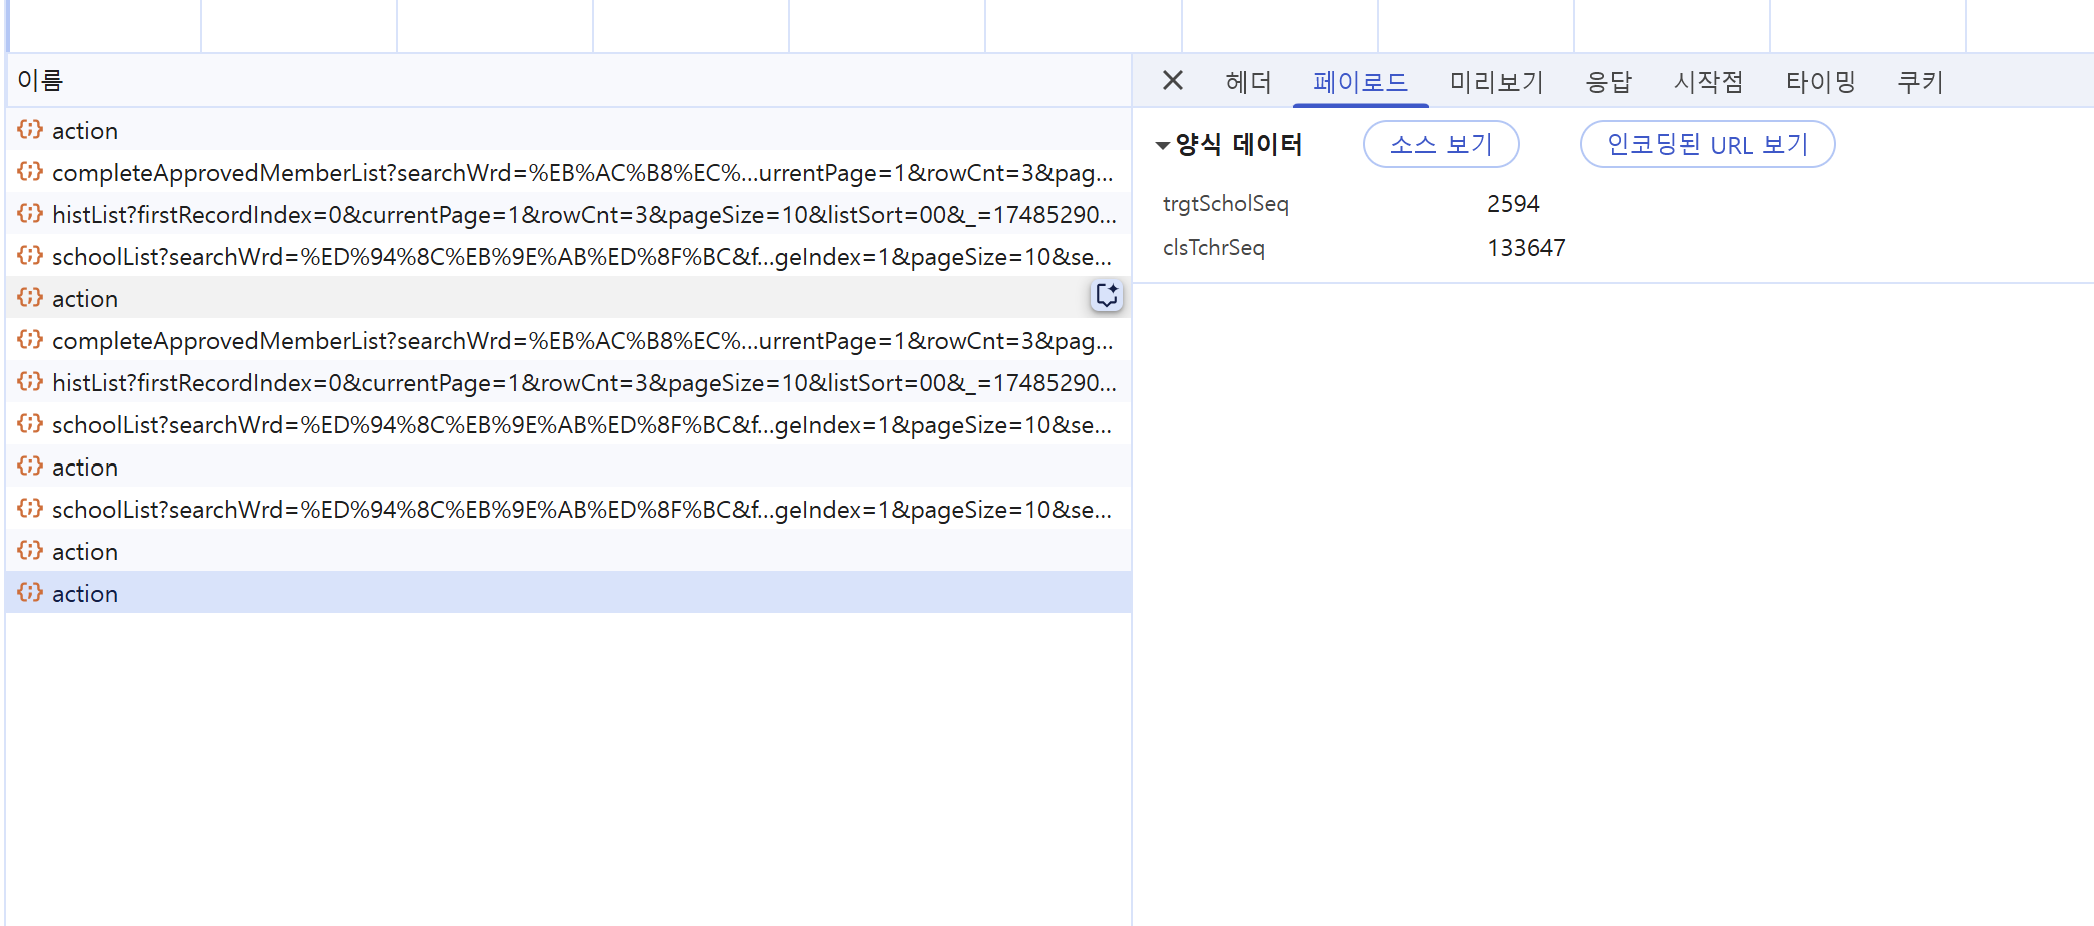Click the icon of the last schoolList request

30,509
